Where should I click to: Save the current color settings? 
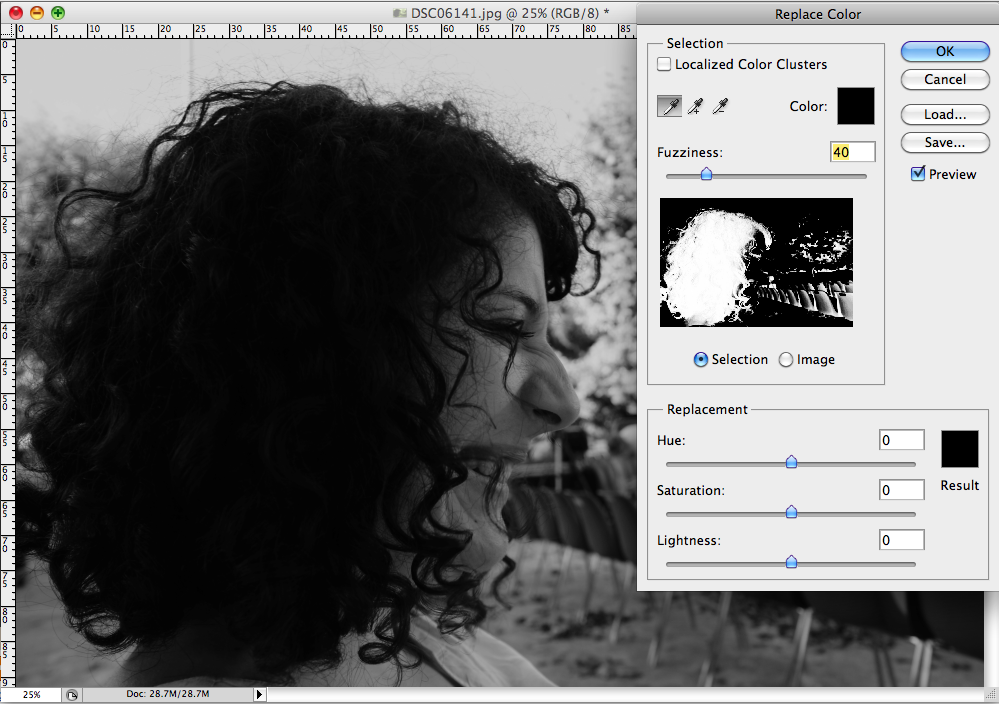(x=944, y=142)
